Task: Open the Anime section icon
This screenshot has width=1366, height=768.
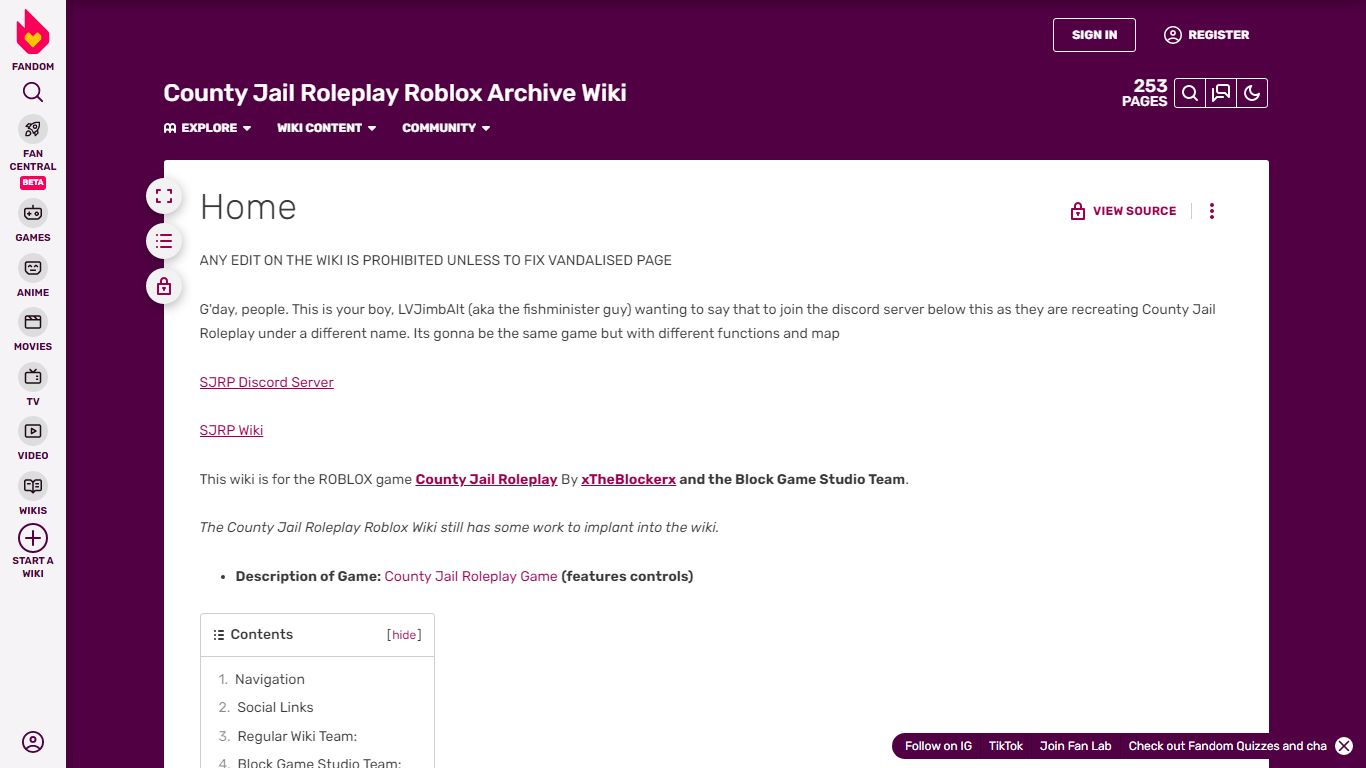Action: pos(33,268)
